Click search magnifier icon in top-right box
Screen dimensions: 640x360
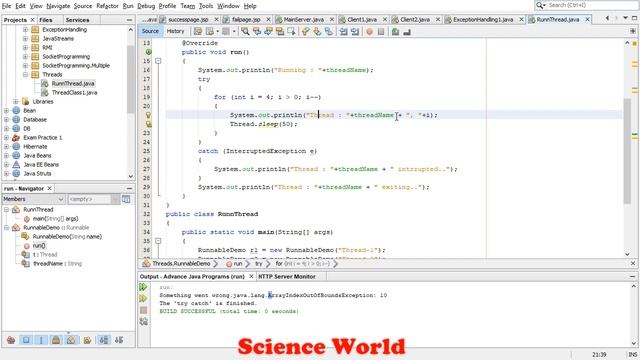(x=540, y=5)
